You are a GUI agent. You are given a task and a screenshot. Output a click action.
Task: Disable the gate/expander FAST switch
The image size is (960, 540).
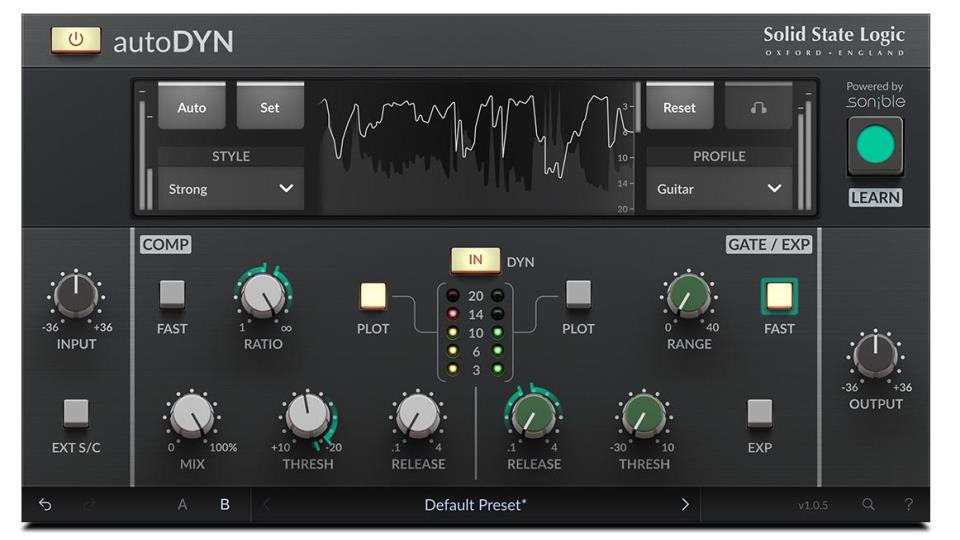[x=779, y=296]
